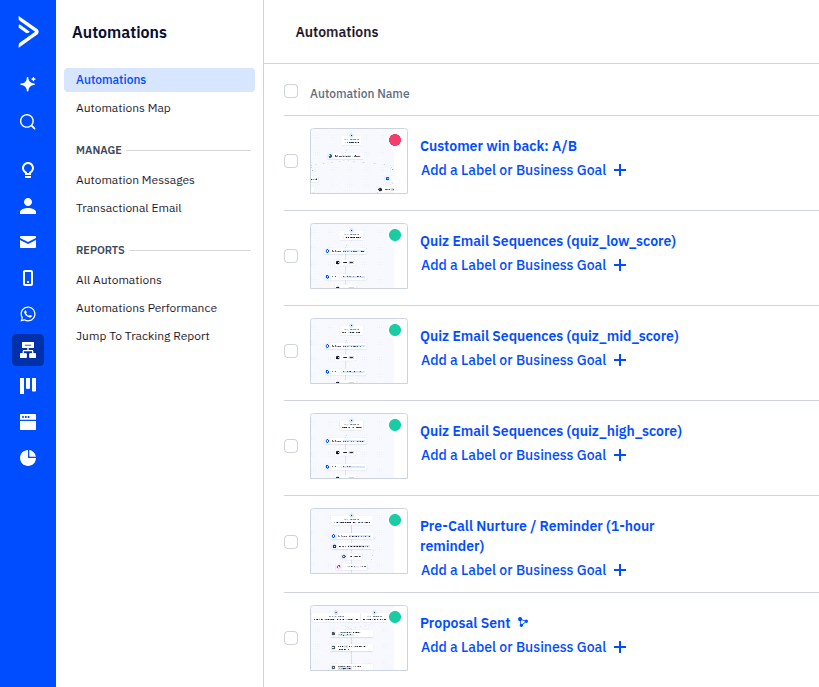819x687 pixels.
Task: Open Automations Performance report
Action: (146, 308)
